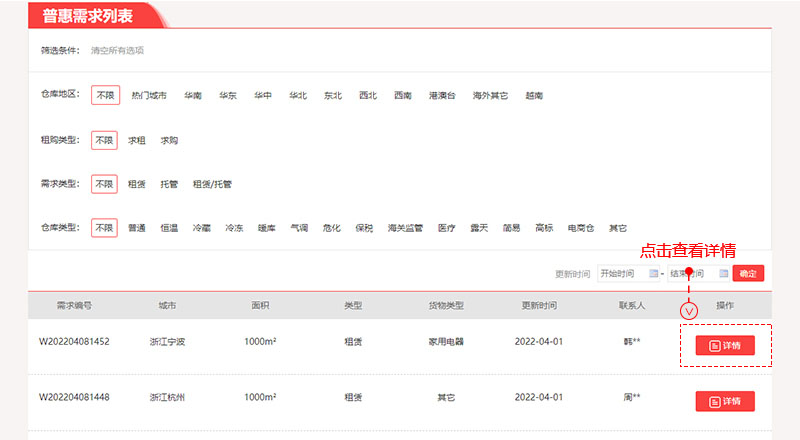Click calendar icon in 开始时间 field
The image size is (800, 440).
point(654,273)
